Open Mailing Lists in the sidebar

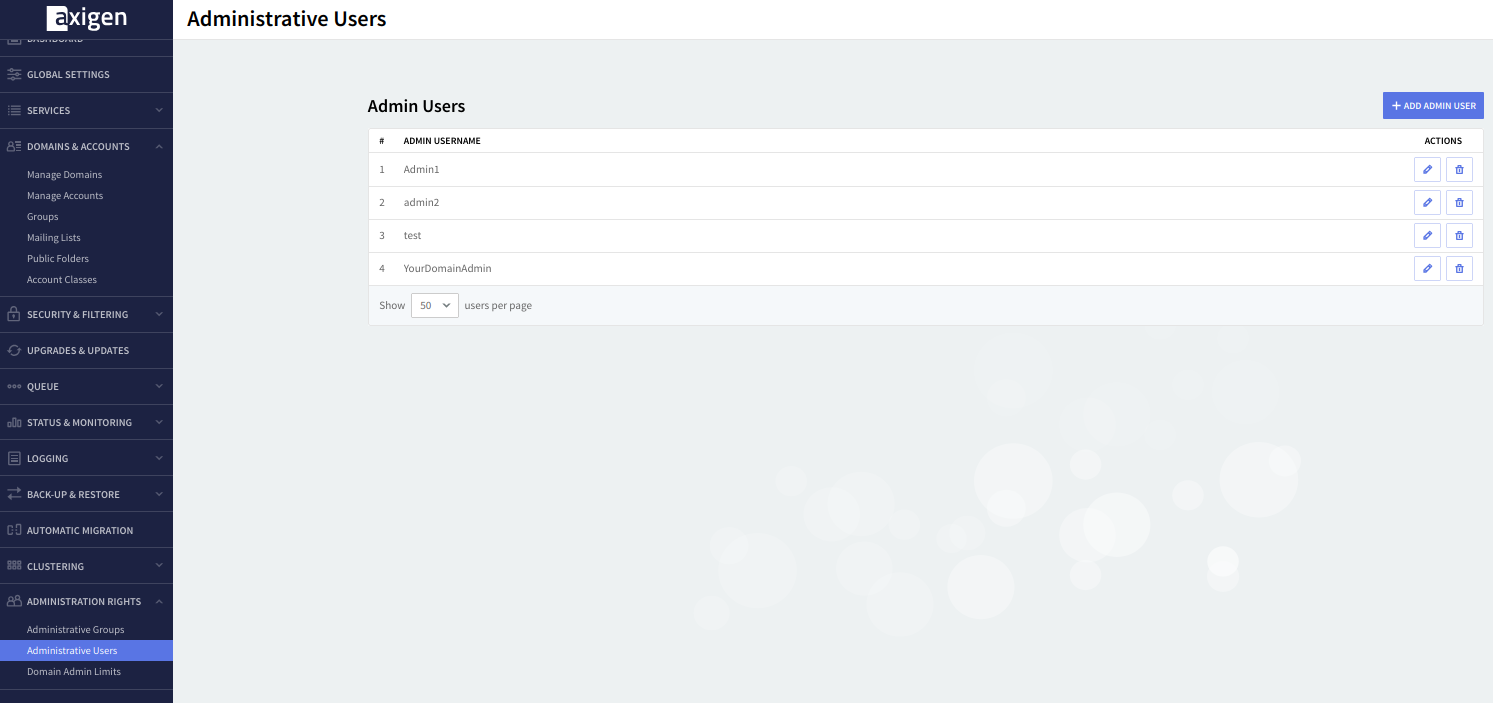[x=53, y=238]
